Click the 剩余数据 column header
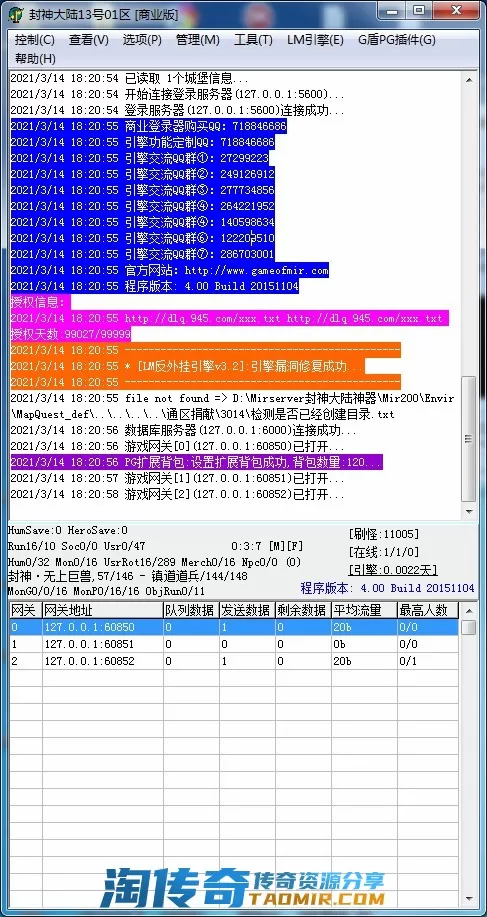The height and width of the screenshot is (917, 487). point(303,611)
